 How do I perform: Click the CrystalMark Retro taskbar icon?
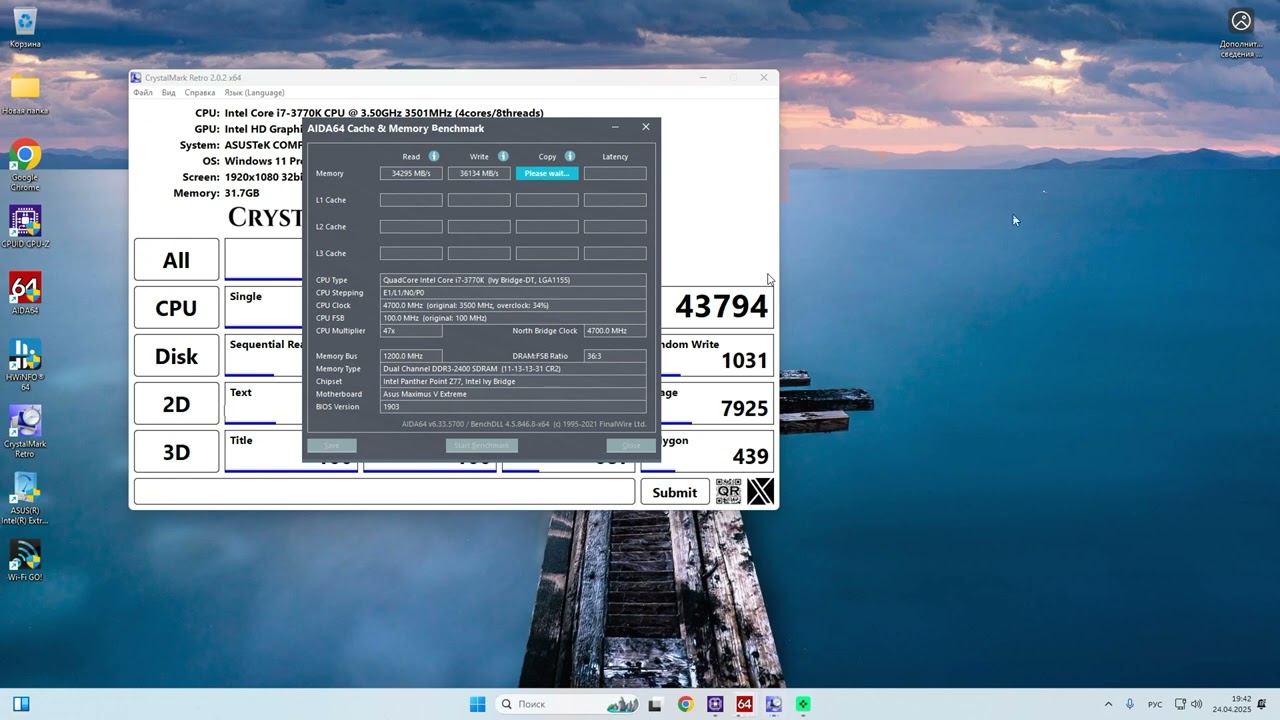click(x=773, y=704)
